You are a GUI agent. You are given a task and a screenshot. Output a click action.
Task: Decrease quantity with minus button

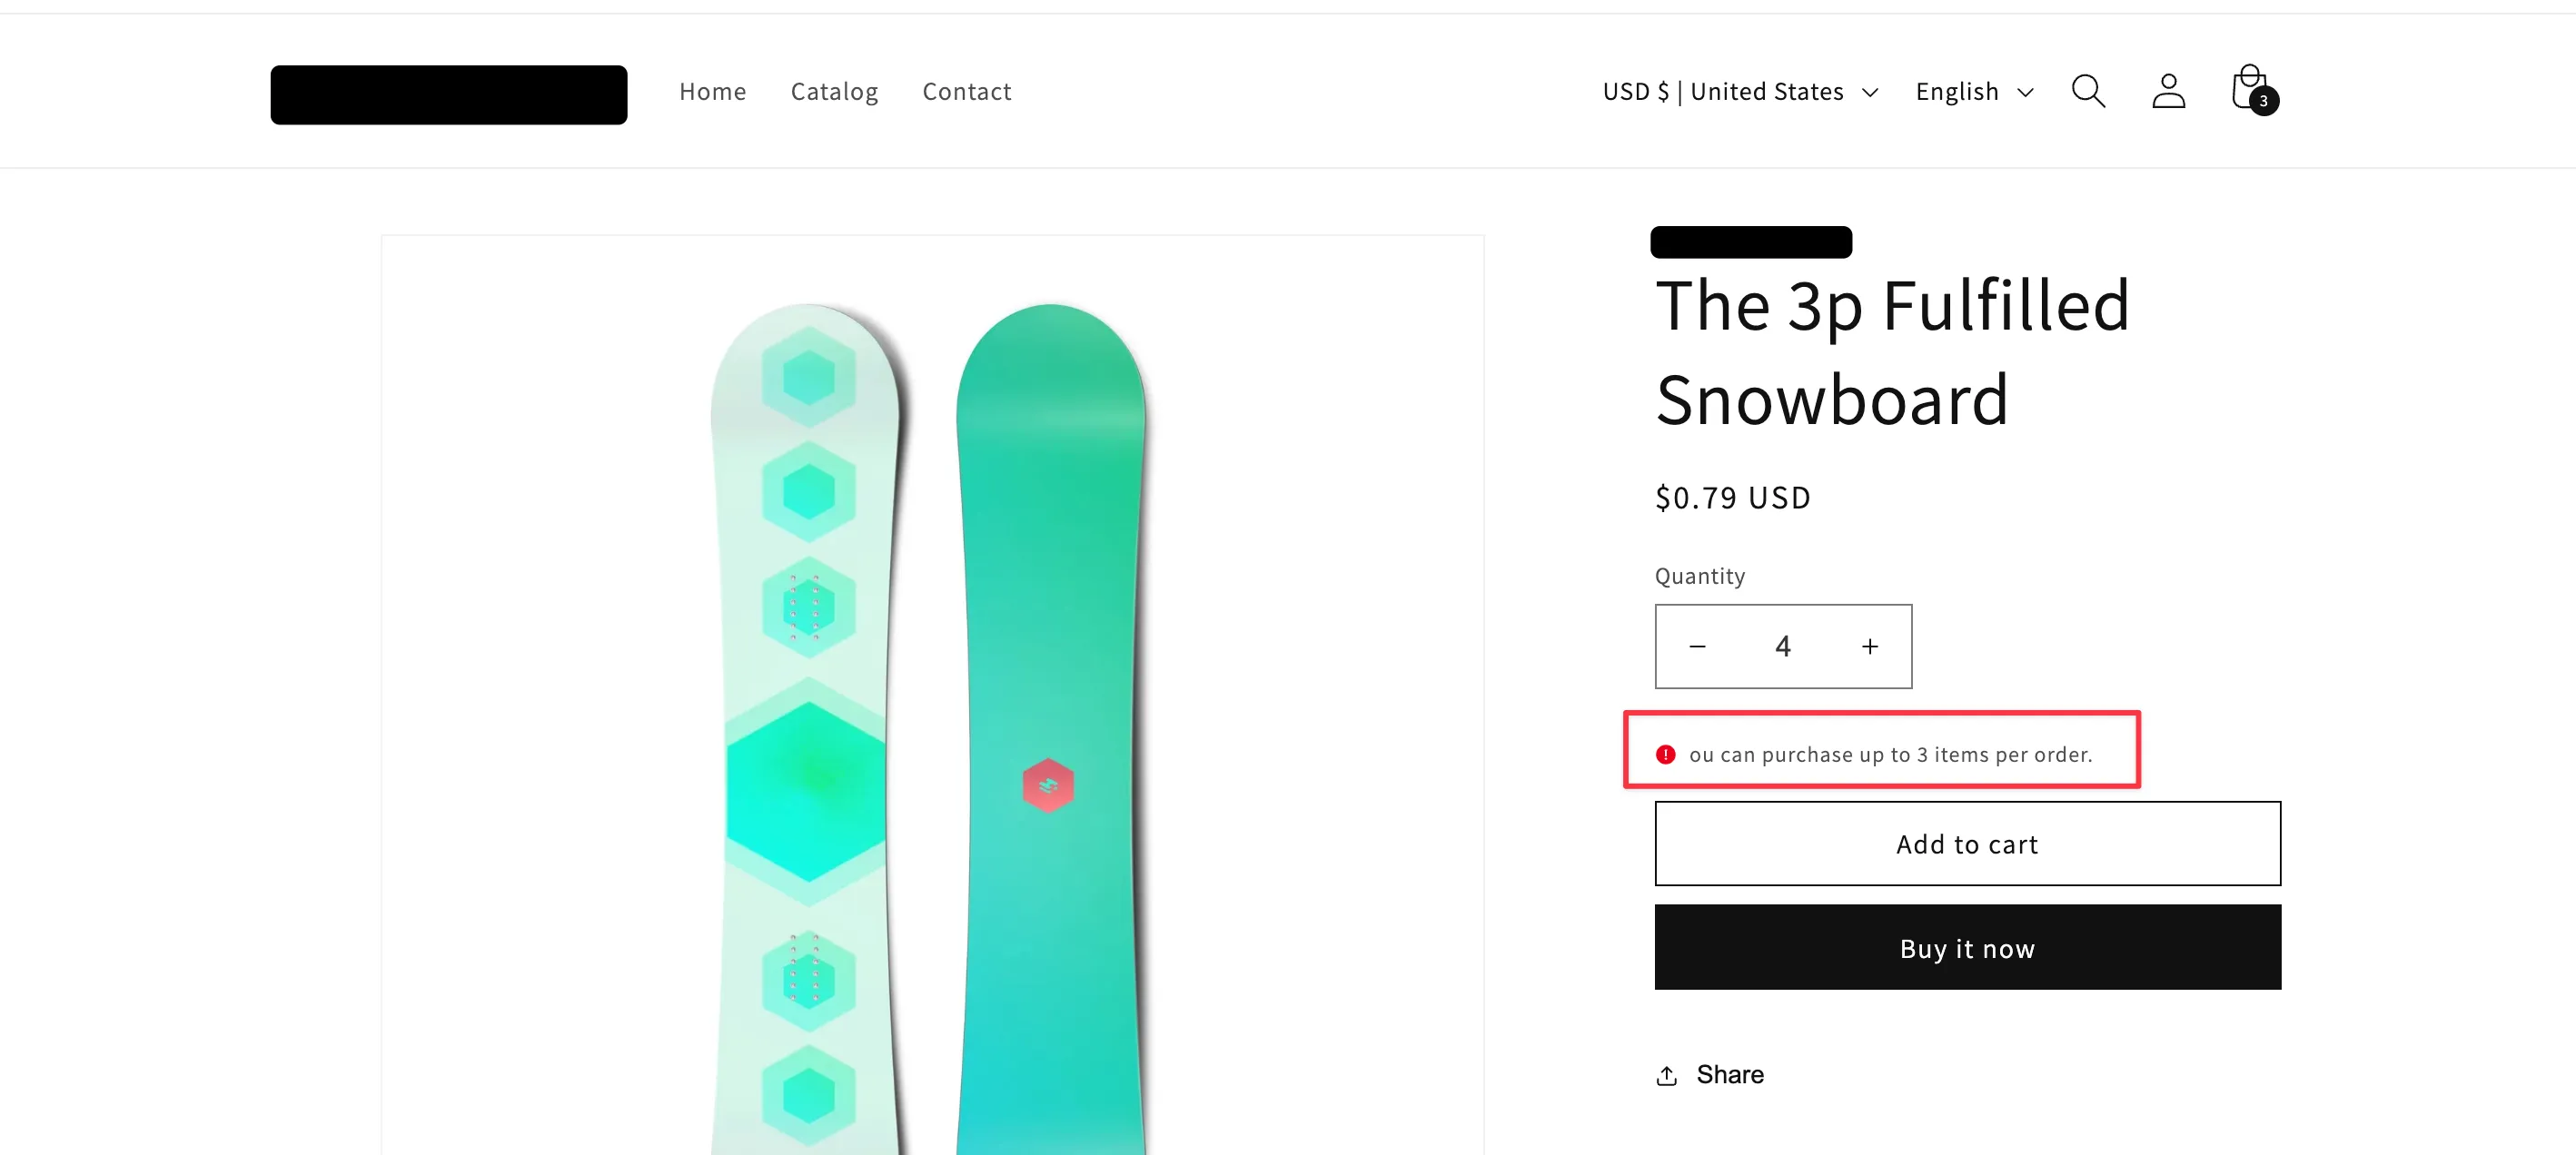click(1697, 646)
